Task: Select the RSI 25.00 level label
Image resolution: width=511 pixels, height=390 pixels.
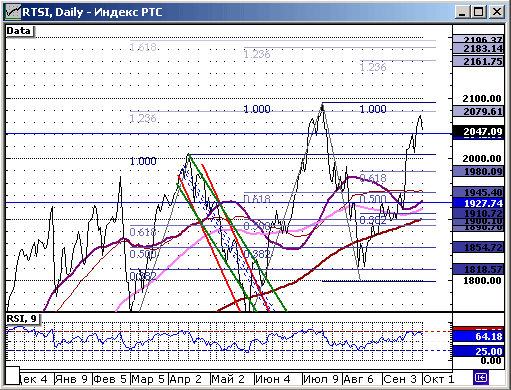Action: click(478, 351)
